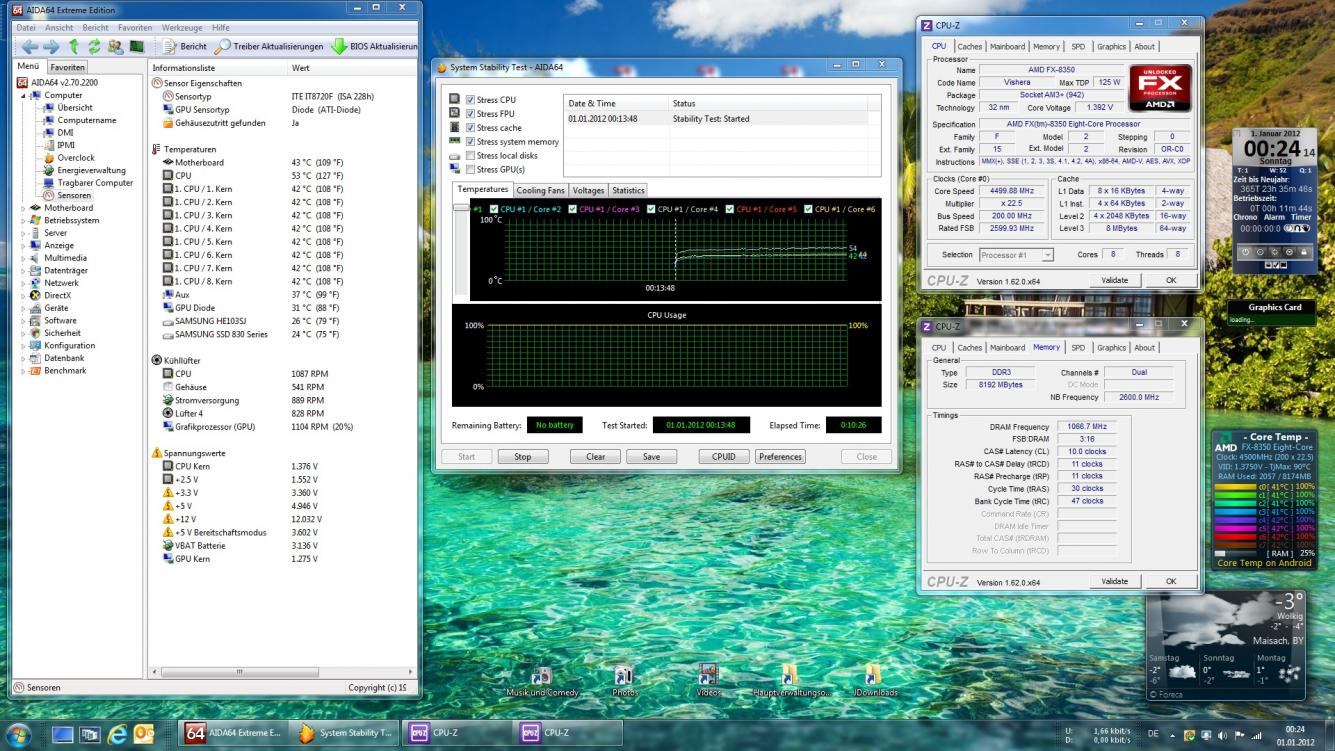Toggle the Stress cache checkbox

pyautogui.click(x=470, y=128)
